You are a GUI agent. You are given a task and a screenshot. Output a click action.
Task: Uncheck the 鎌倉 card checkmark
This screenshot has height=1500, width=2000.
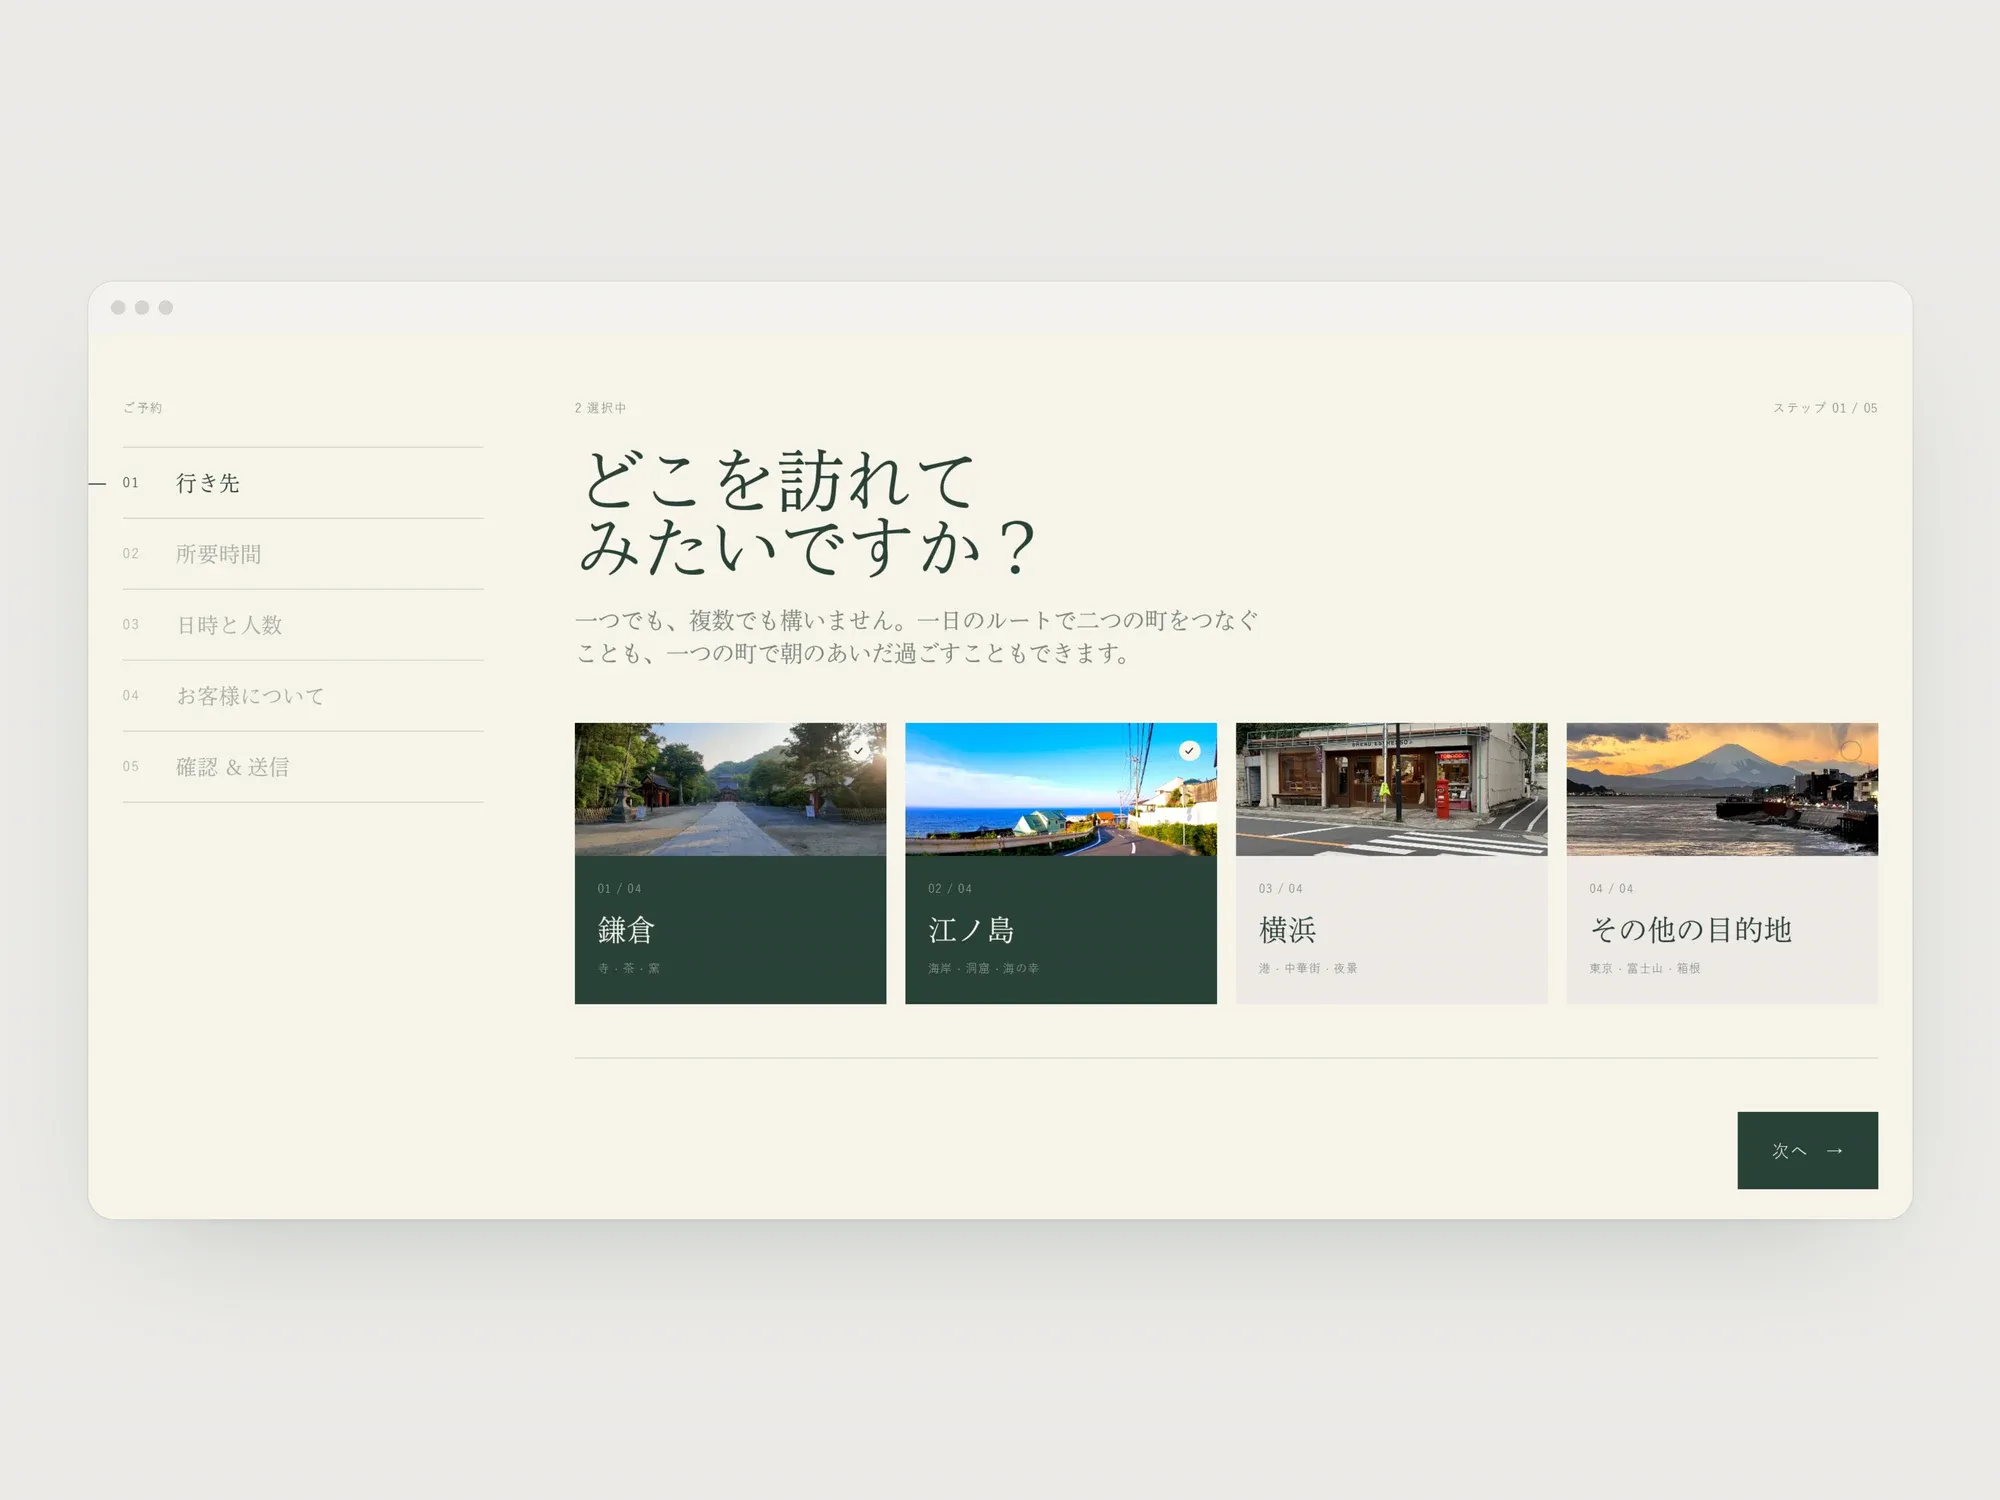(859, 750)
